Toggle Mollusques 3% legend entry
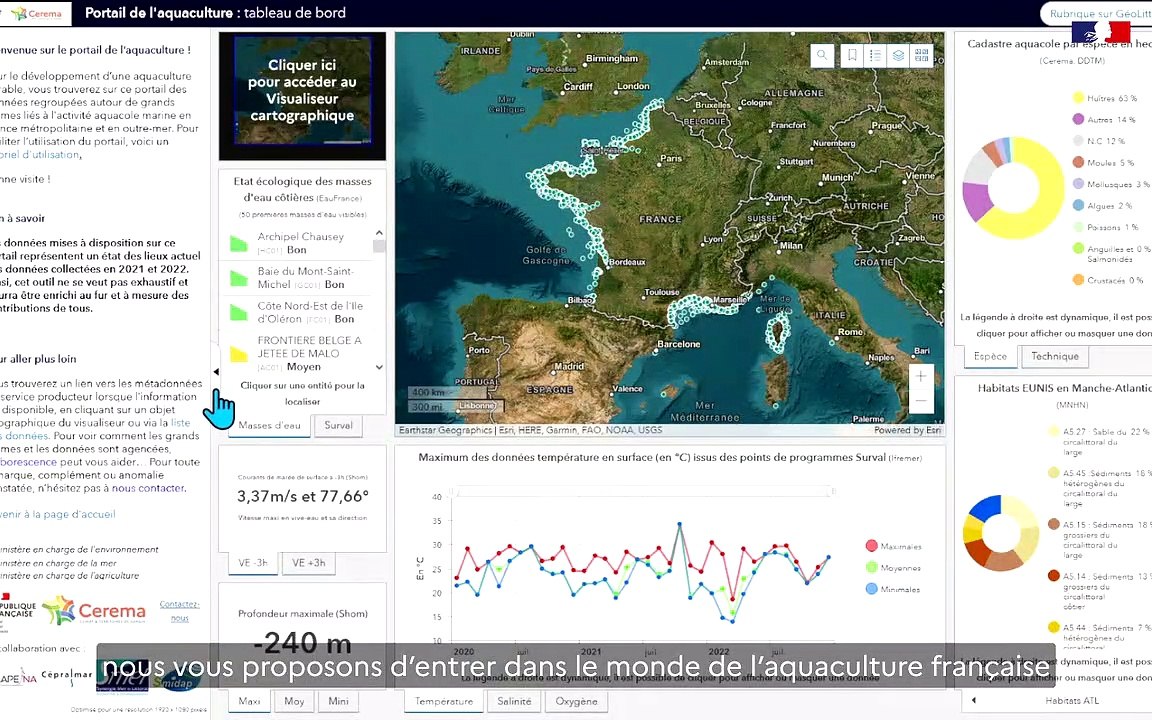This screenshot has width=1152, height=720. click(x=1111, y=184)
